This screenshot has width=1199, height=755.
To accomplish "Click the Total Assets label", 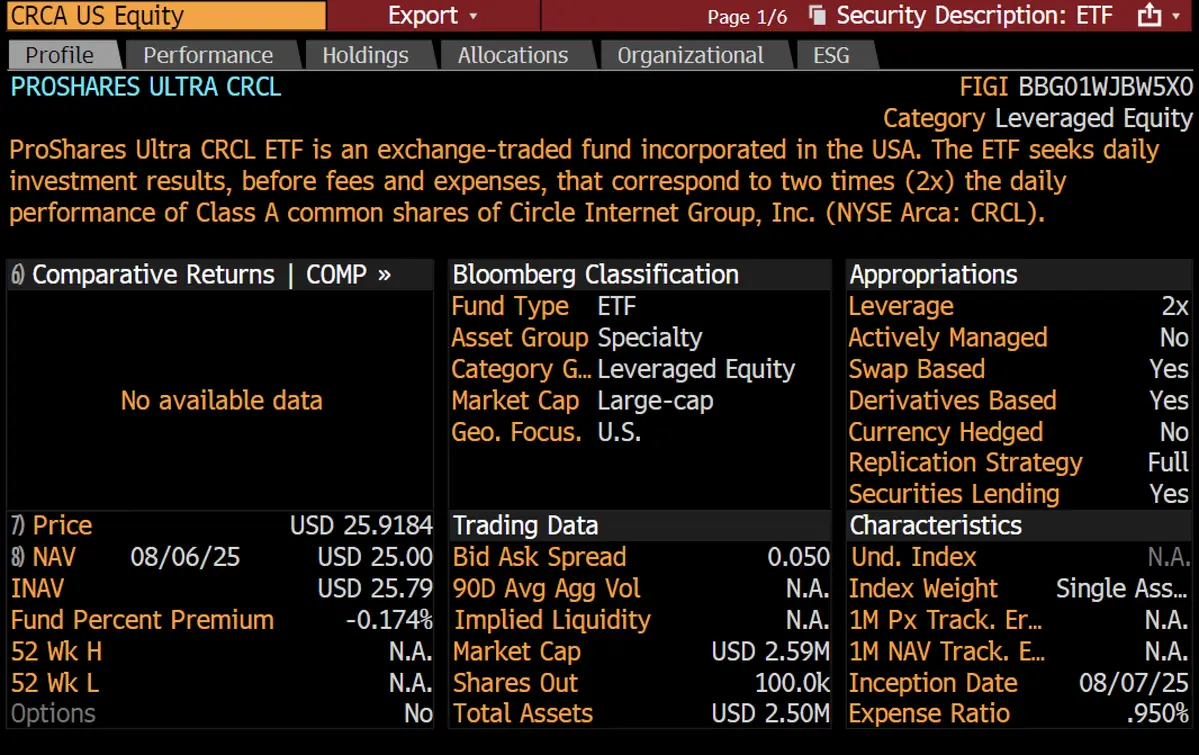I will pyautogui.click(x=523, y=714).
